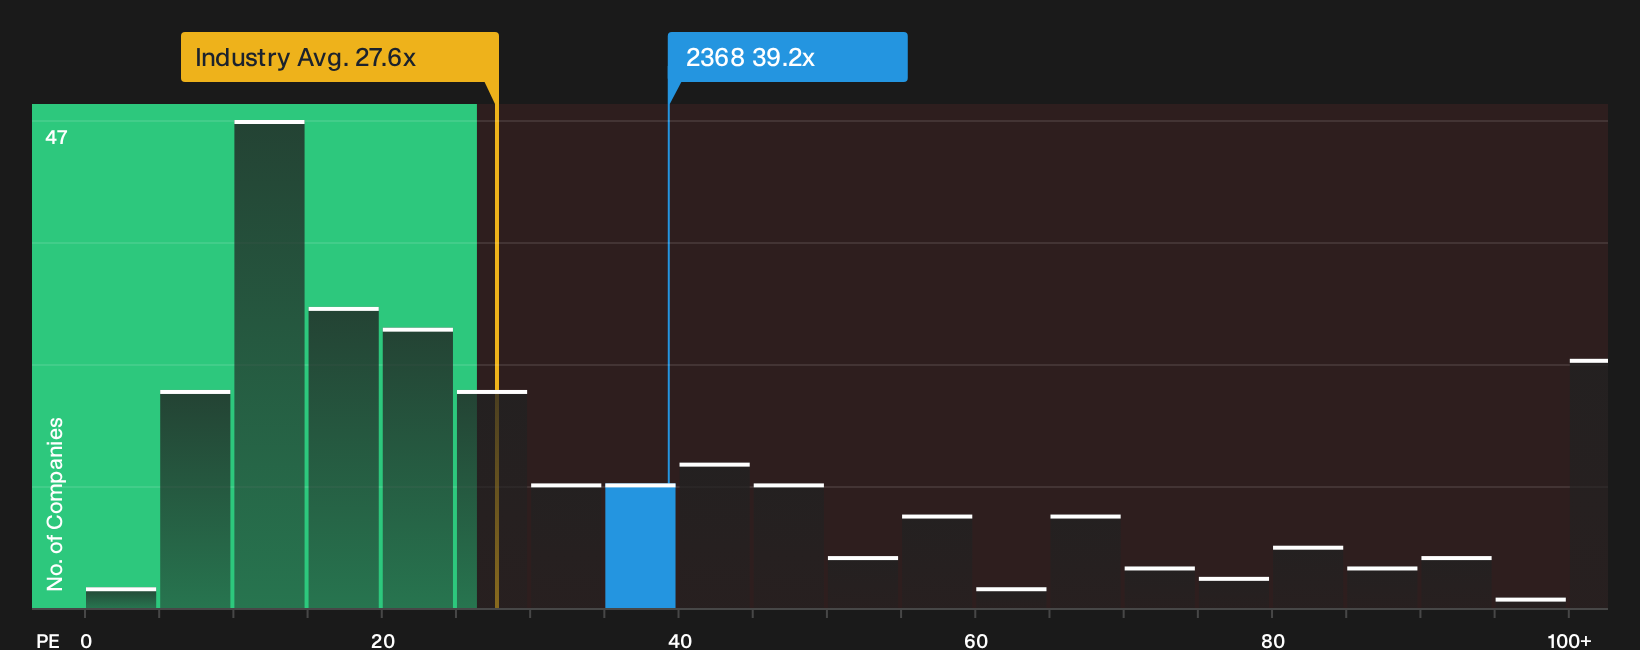Click the '60' x-axis tick label
The image size is (1640, 650).
(976, 641)
